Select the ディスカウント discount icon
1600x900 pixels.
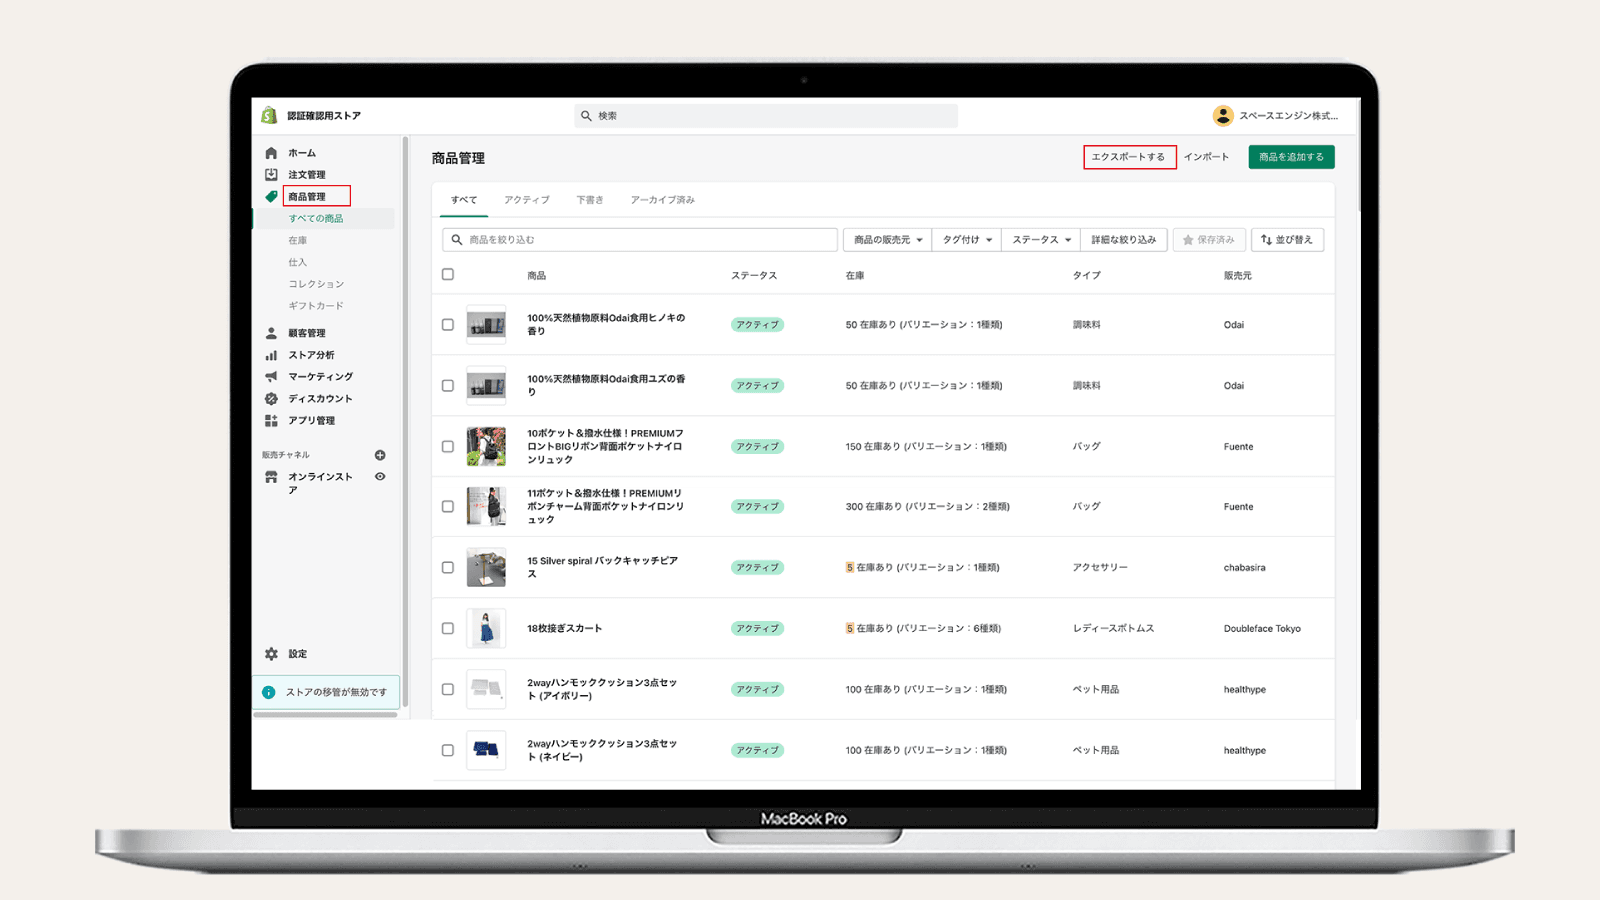coord(270,398)
